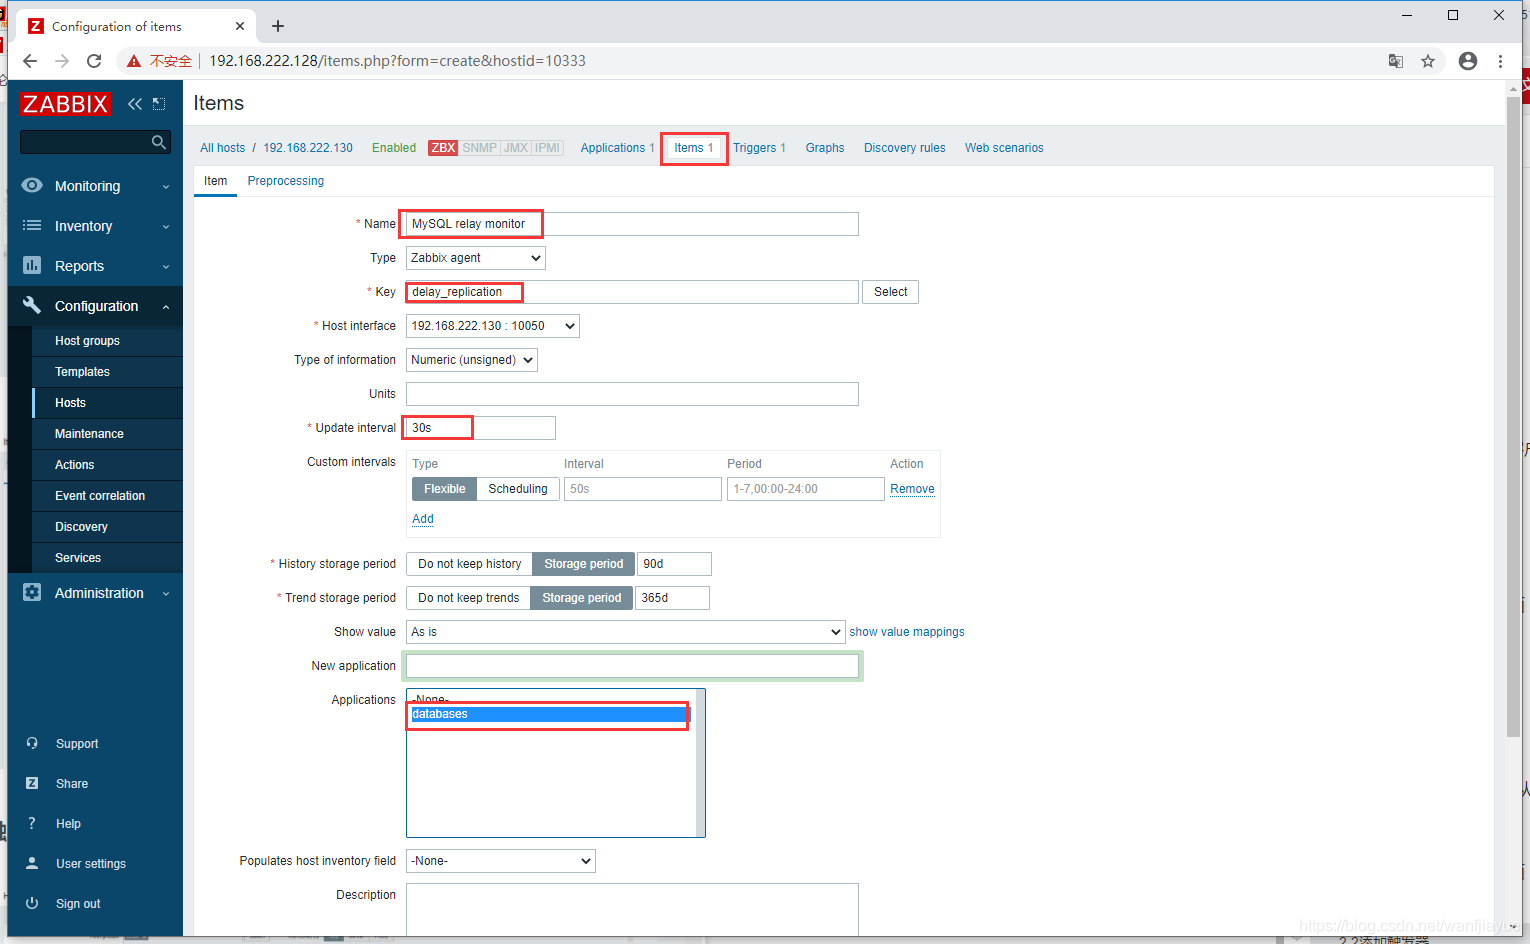This screenshot has height=944, width=1530.
Task: Click the Administration gear icon
Action: [32, 592]
